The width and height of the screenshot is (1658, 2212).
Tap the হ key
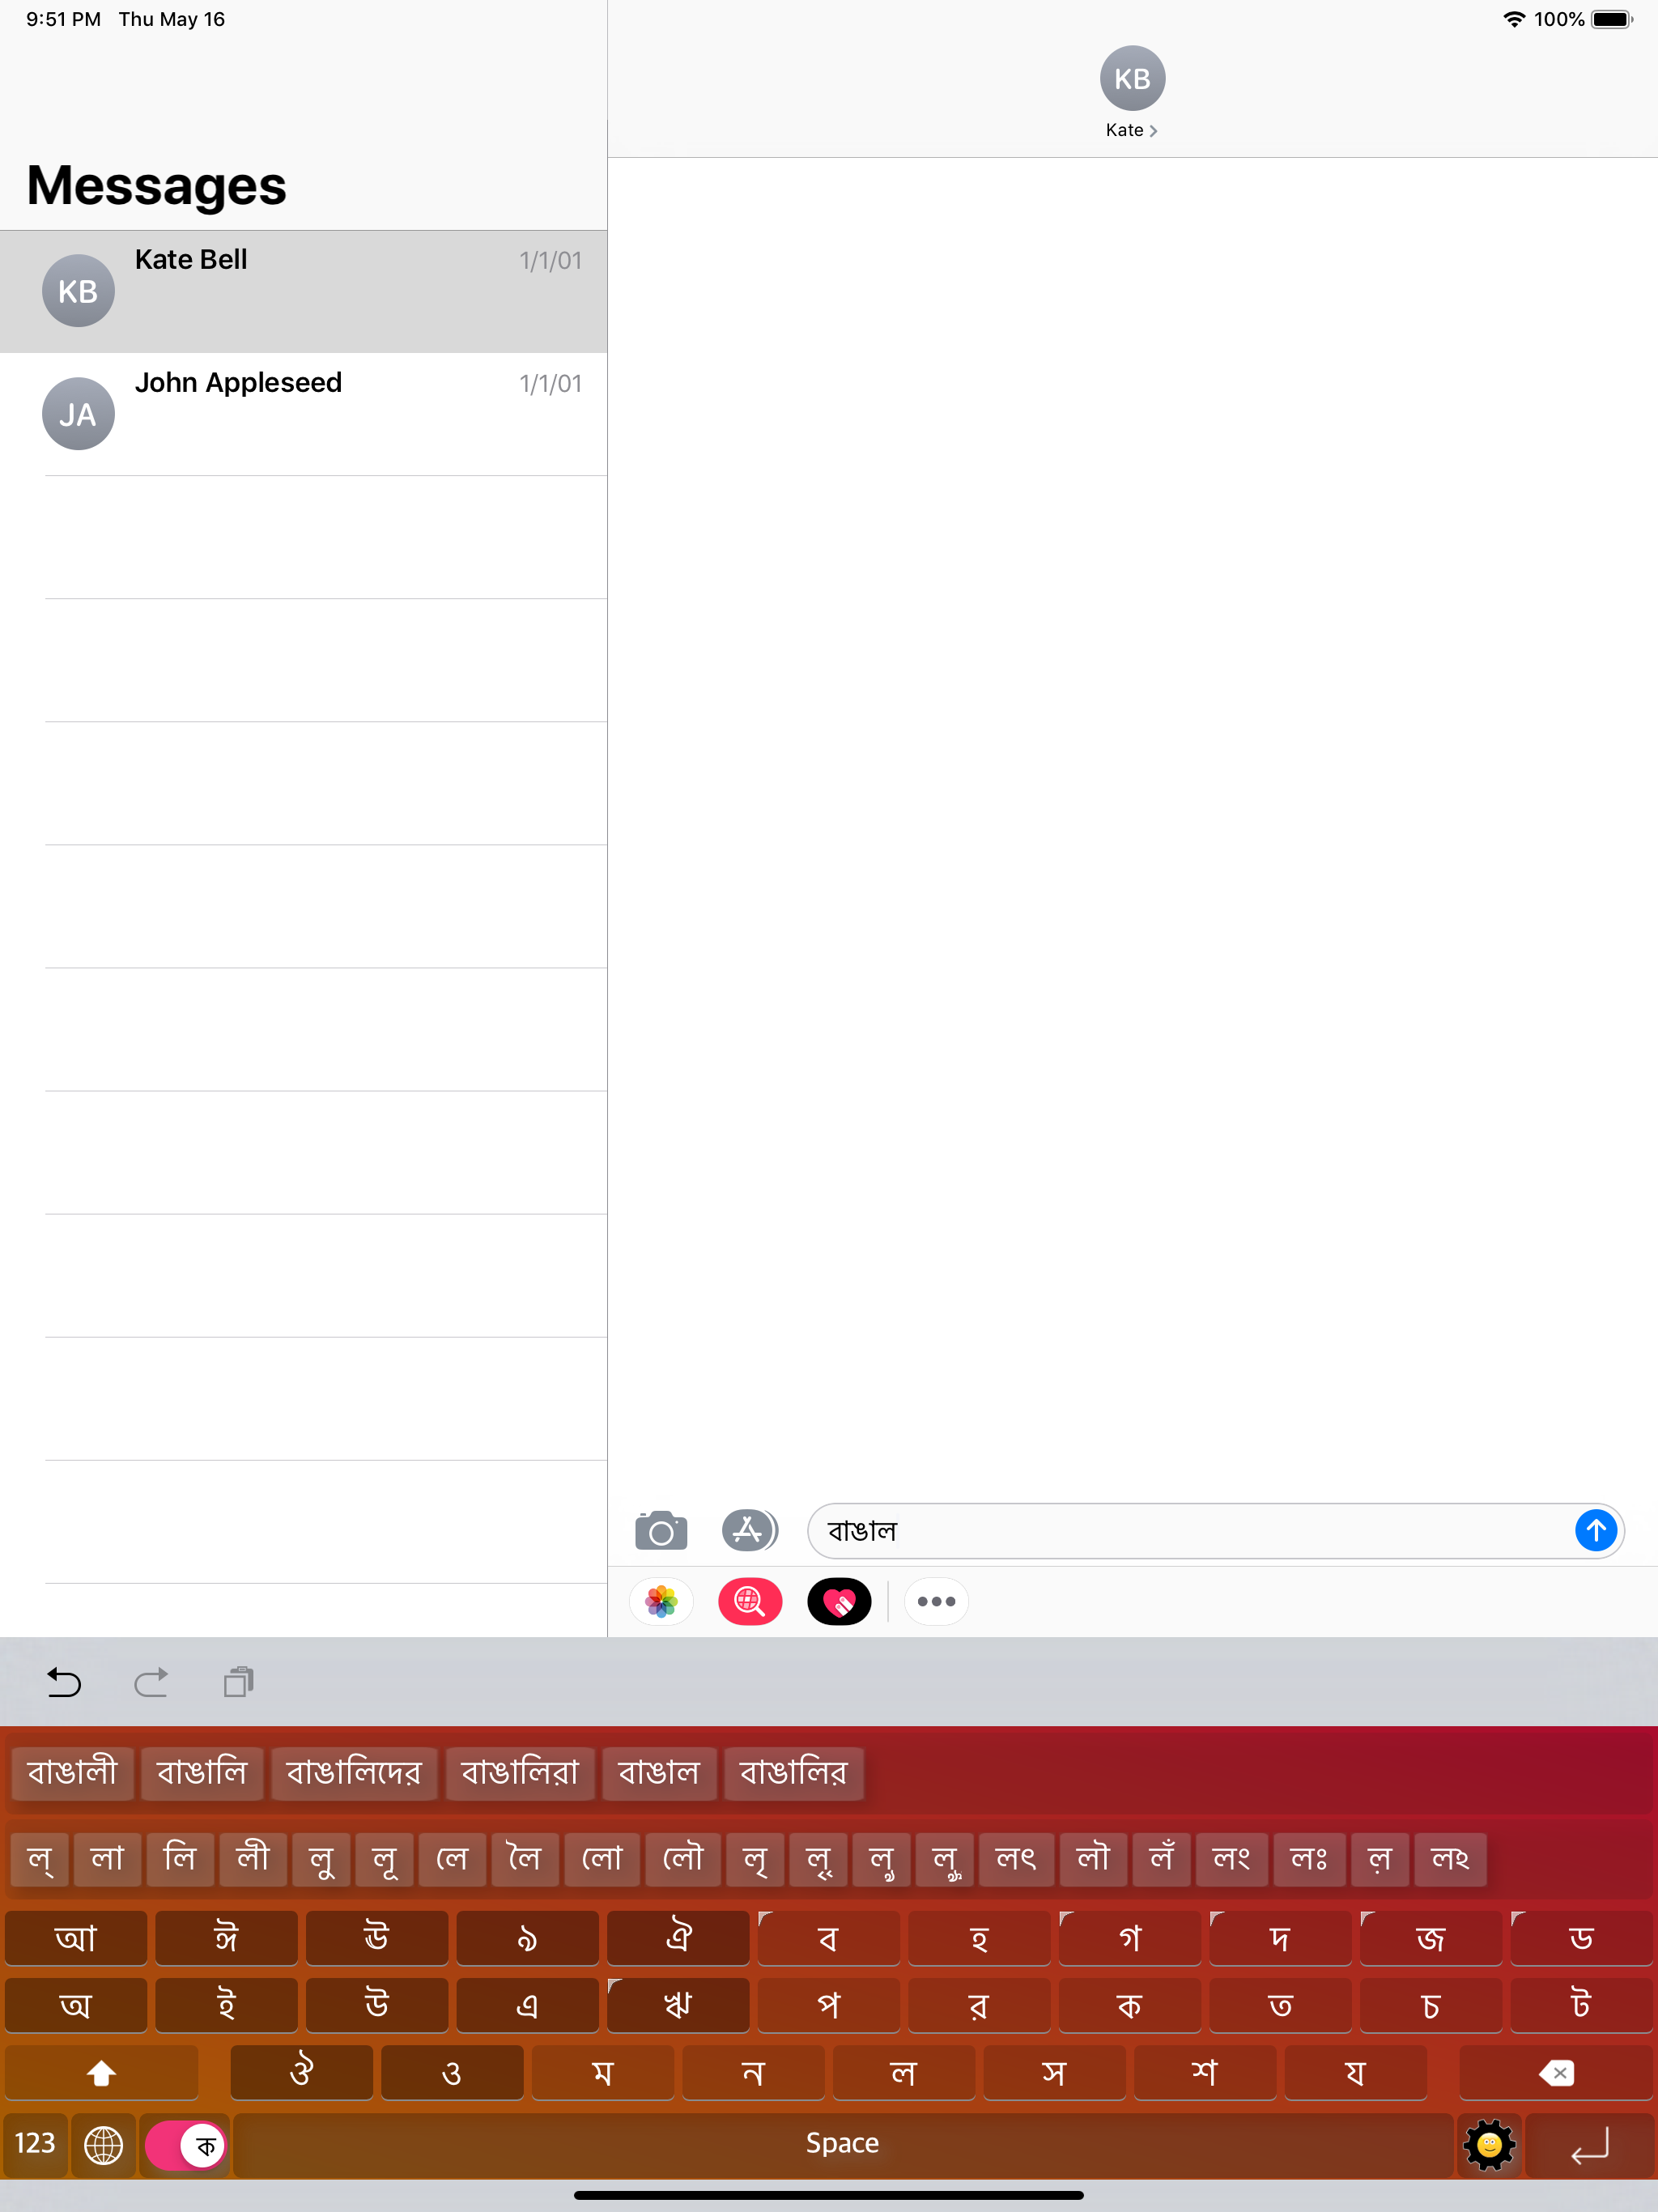pyautogui.click(x=979, y=1938)
